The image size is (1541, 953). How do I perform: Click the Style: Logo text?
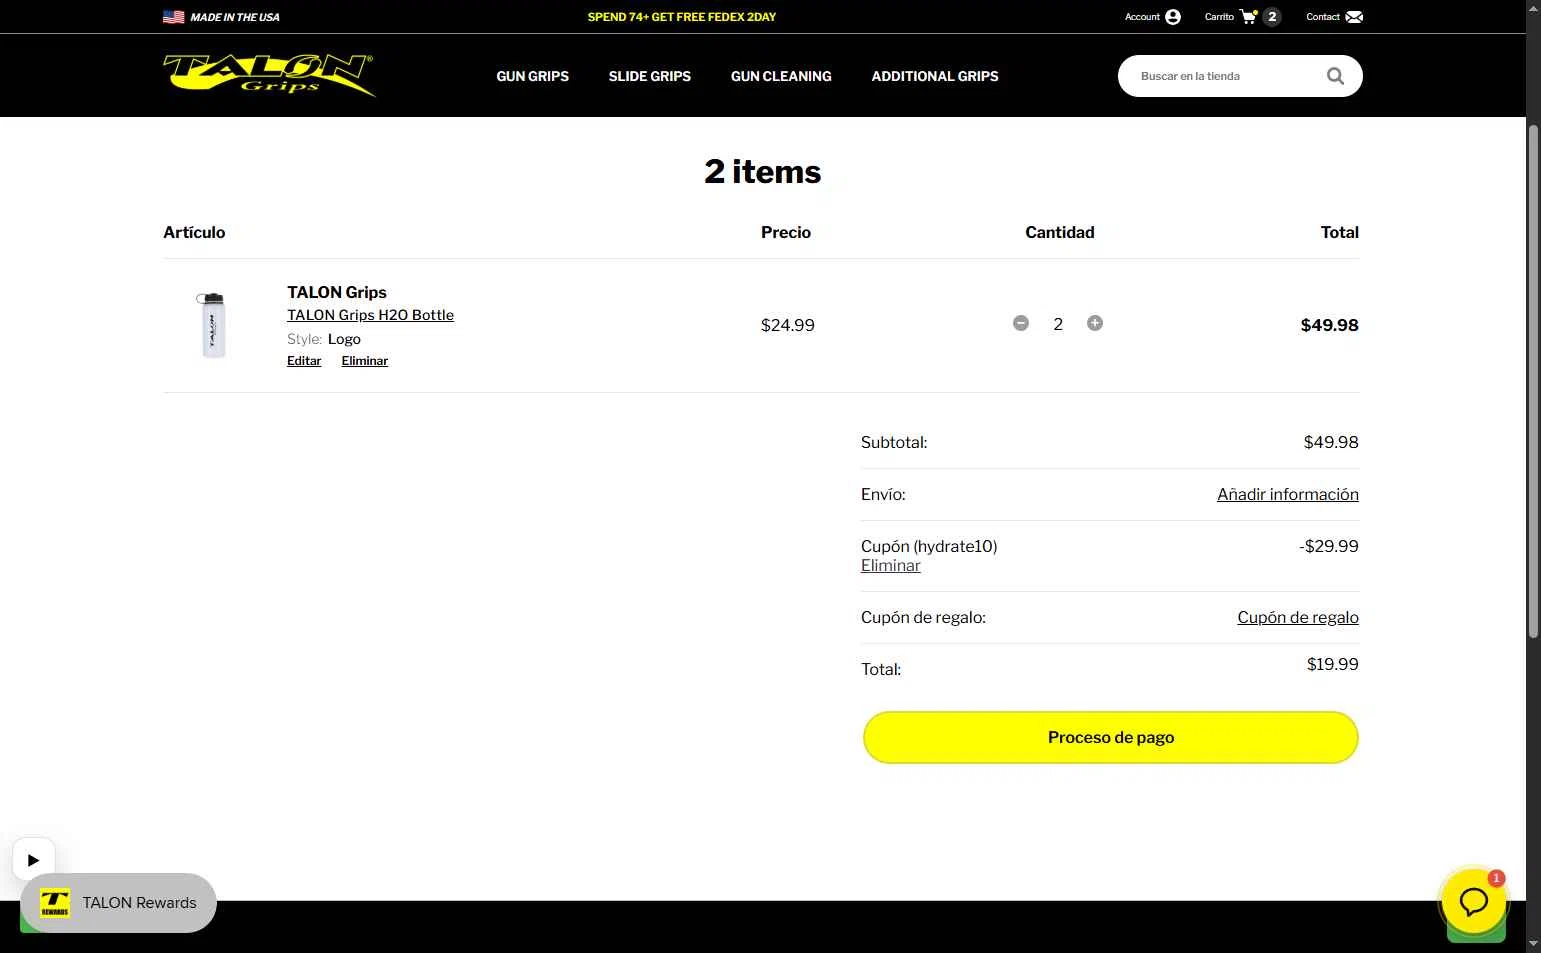[324, 339]
